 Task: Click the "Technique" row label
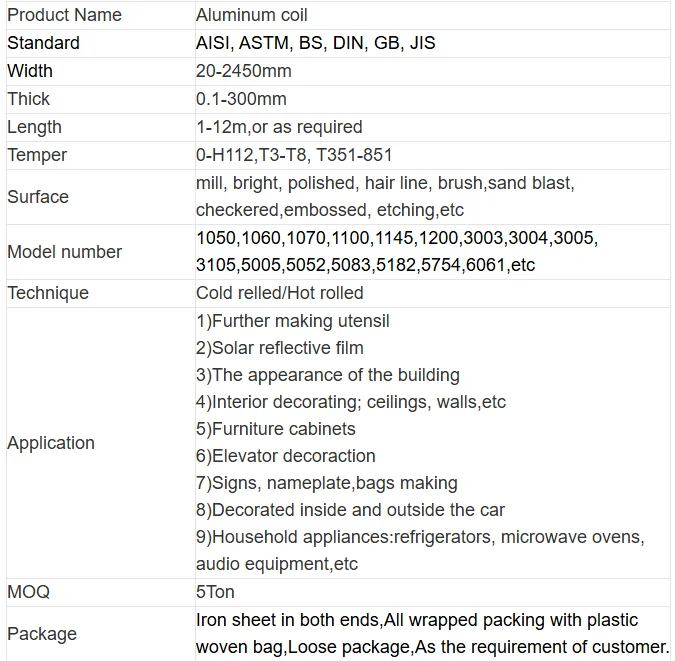click(x=48, y=293)
